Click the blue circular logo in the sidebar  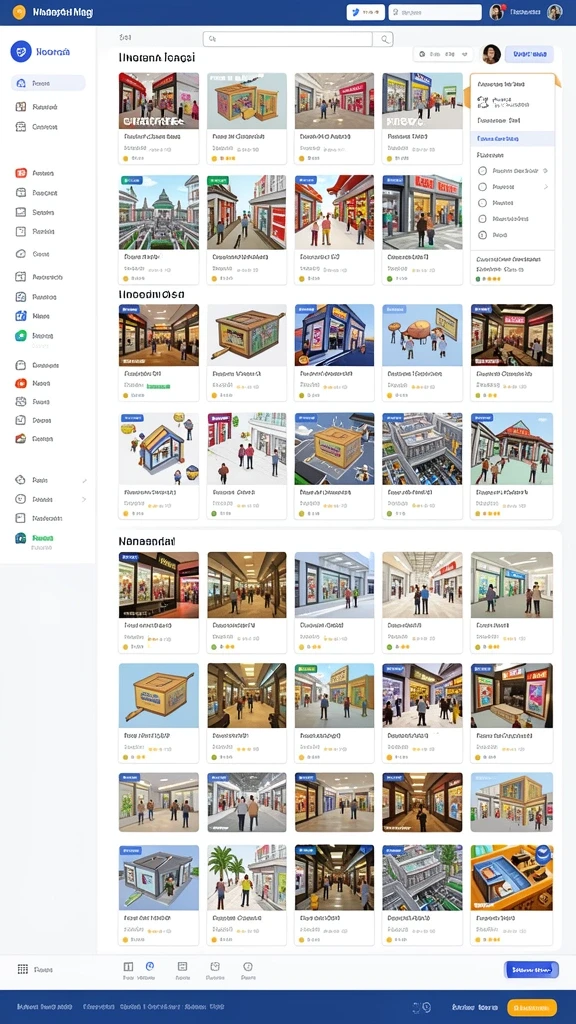[22, 51]
